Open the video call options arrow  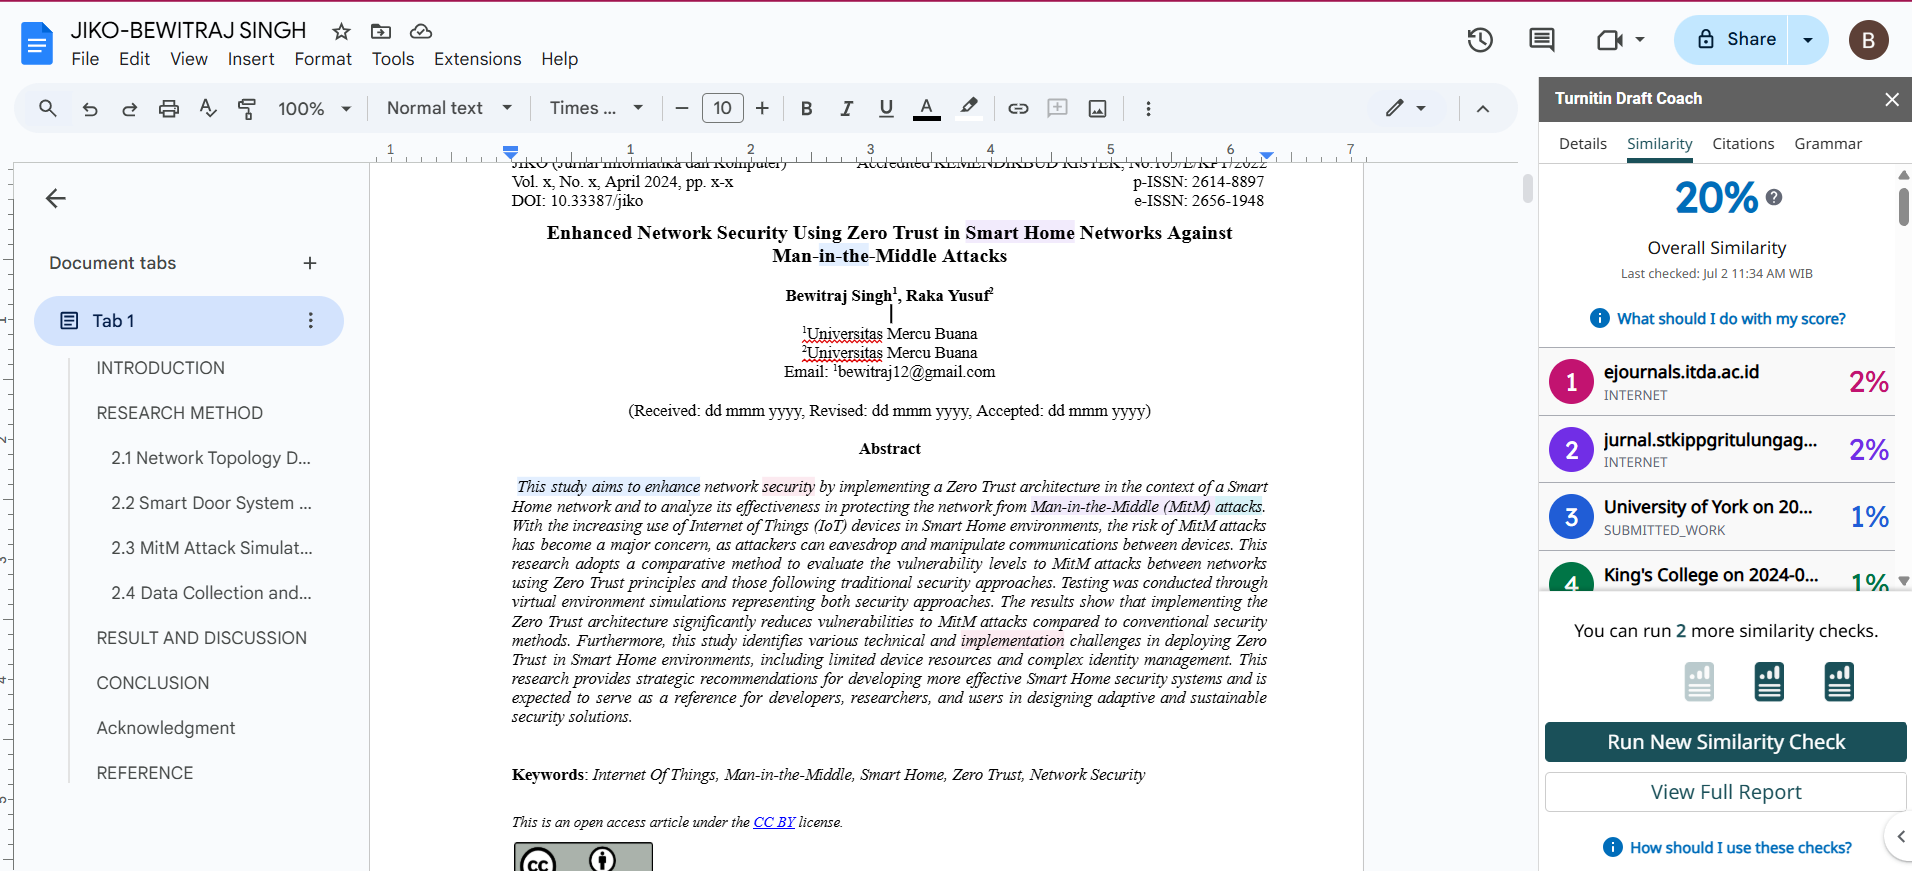(x=1640, y=40)
